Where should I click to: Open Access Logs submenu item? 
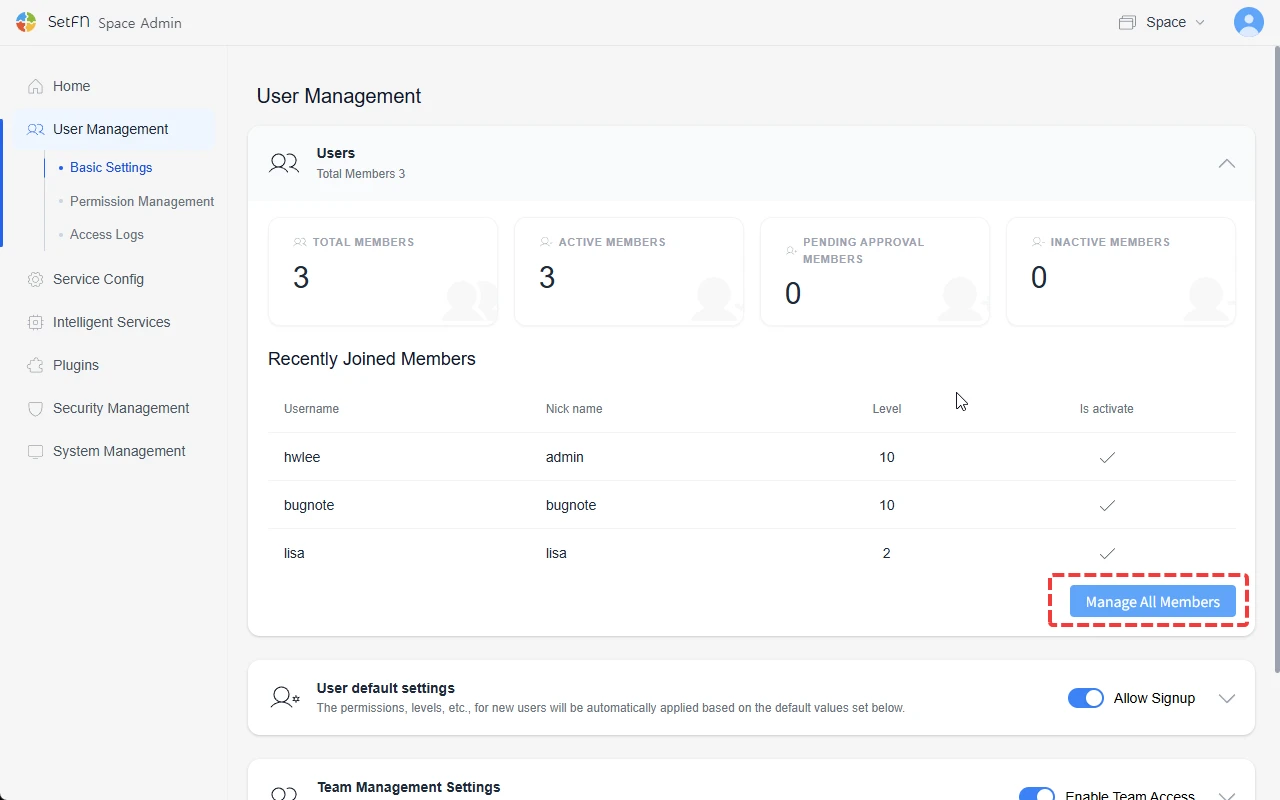tap(107, 234)
